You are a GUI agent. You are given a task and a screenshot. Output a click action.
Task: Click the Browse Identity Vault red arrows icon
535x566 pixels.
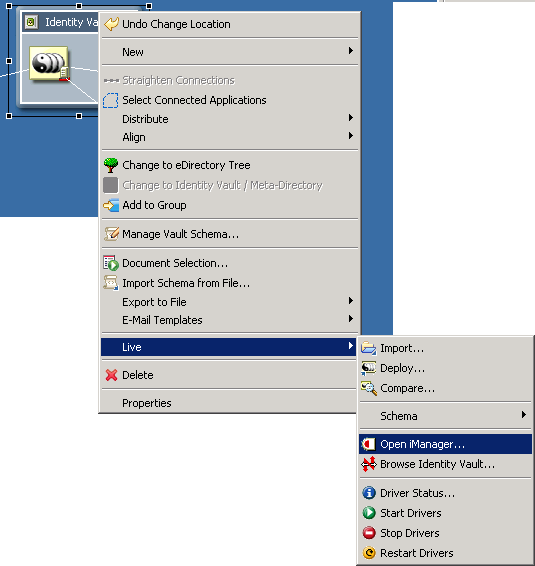click(x=369, y=464)
